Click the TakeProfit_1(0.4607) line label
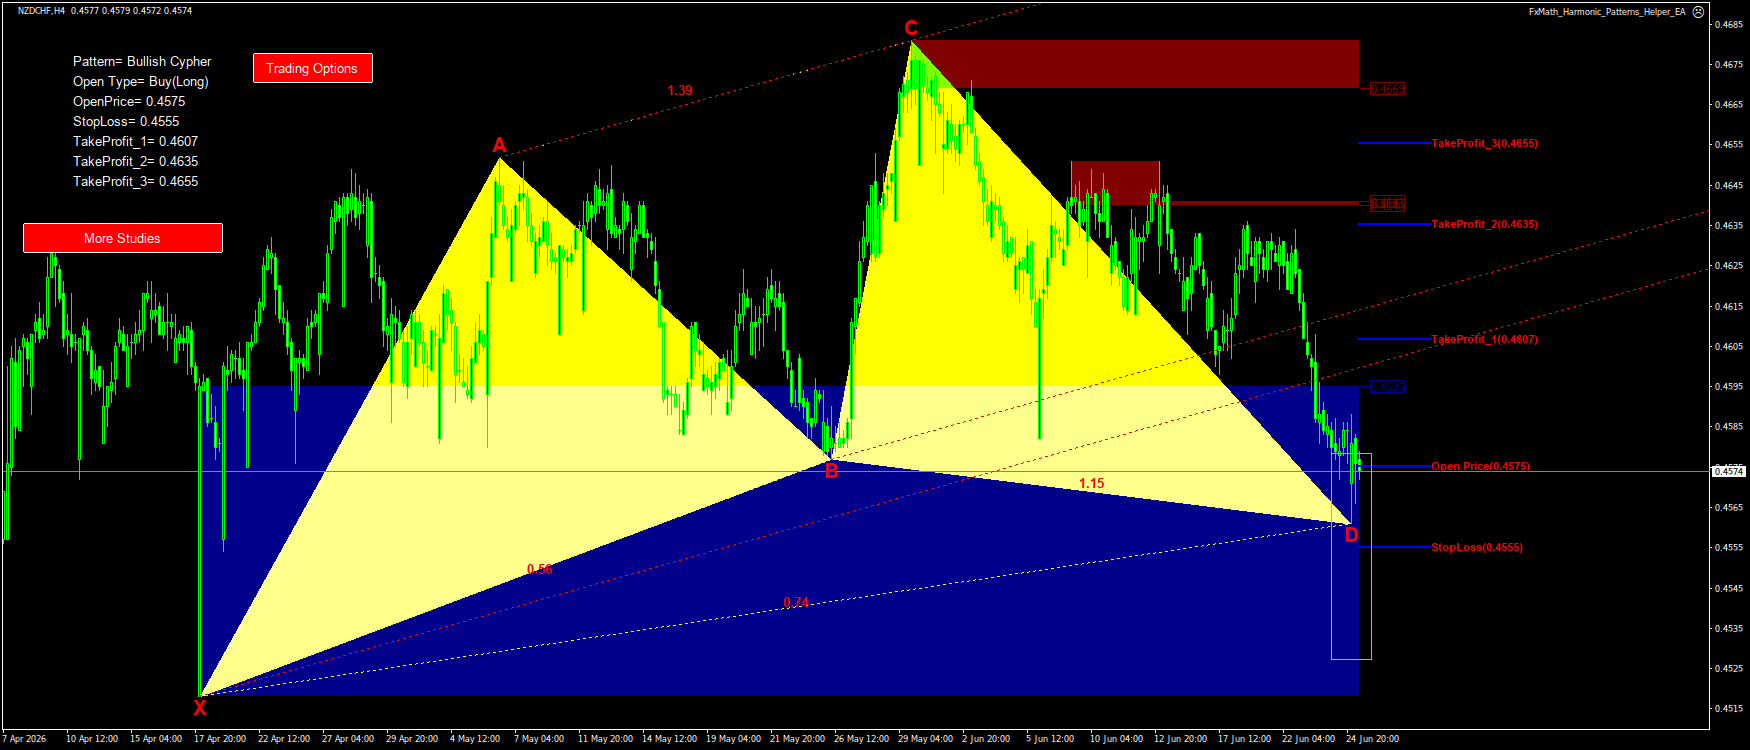Viewport: 1750px width, 750px height. 1484,339
